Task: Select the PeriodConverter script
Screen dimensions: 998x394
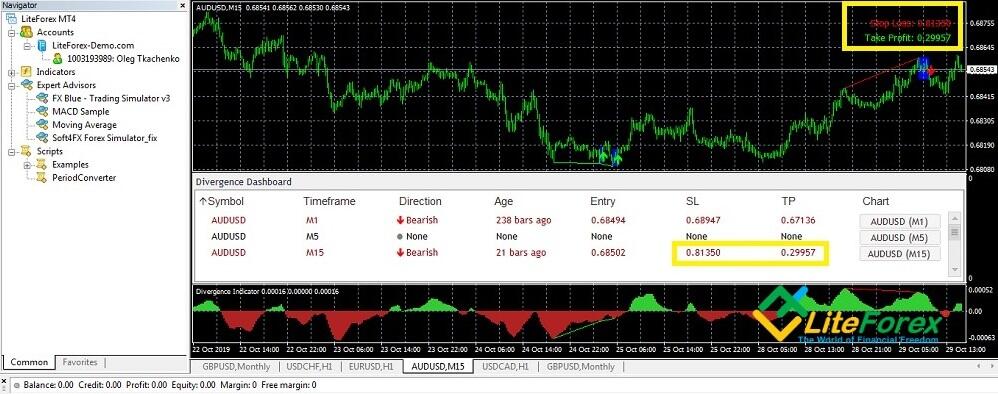Action: point(84,178)
